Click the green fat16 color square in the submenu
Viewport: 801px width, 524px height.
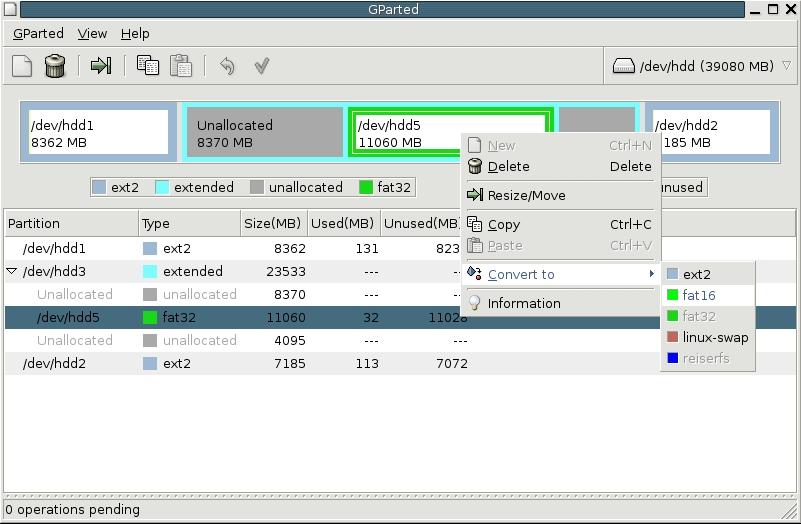click(672, 295)
